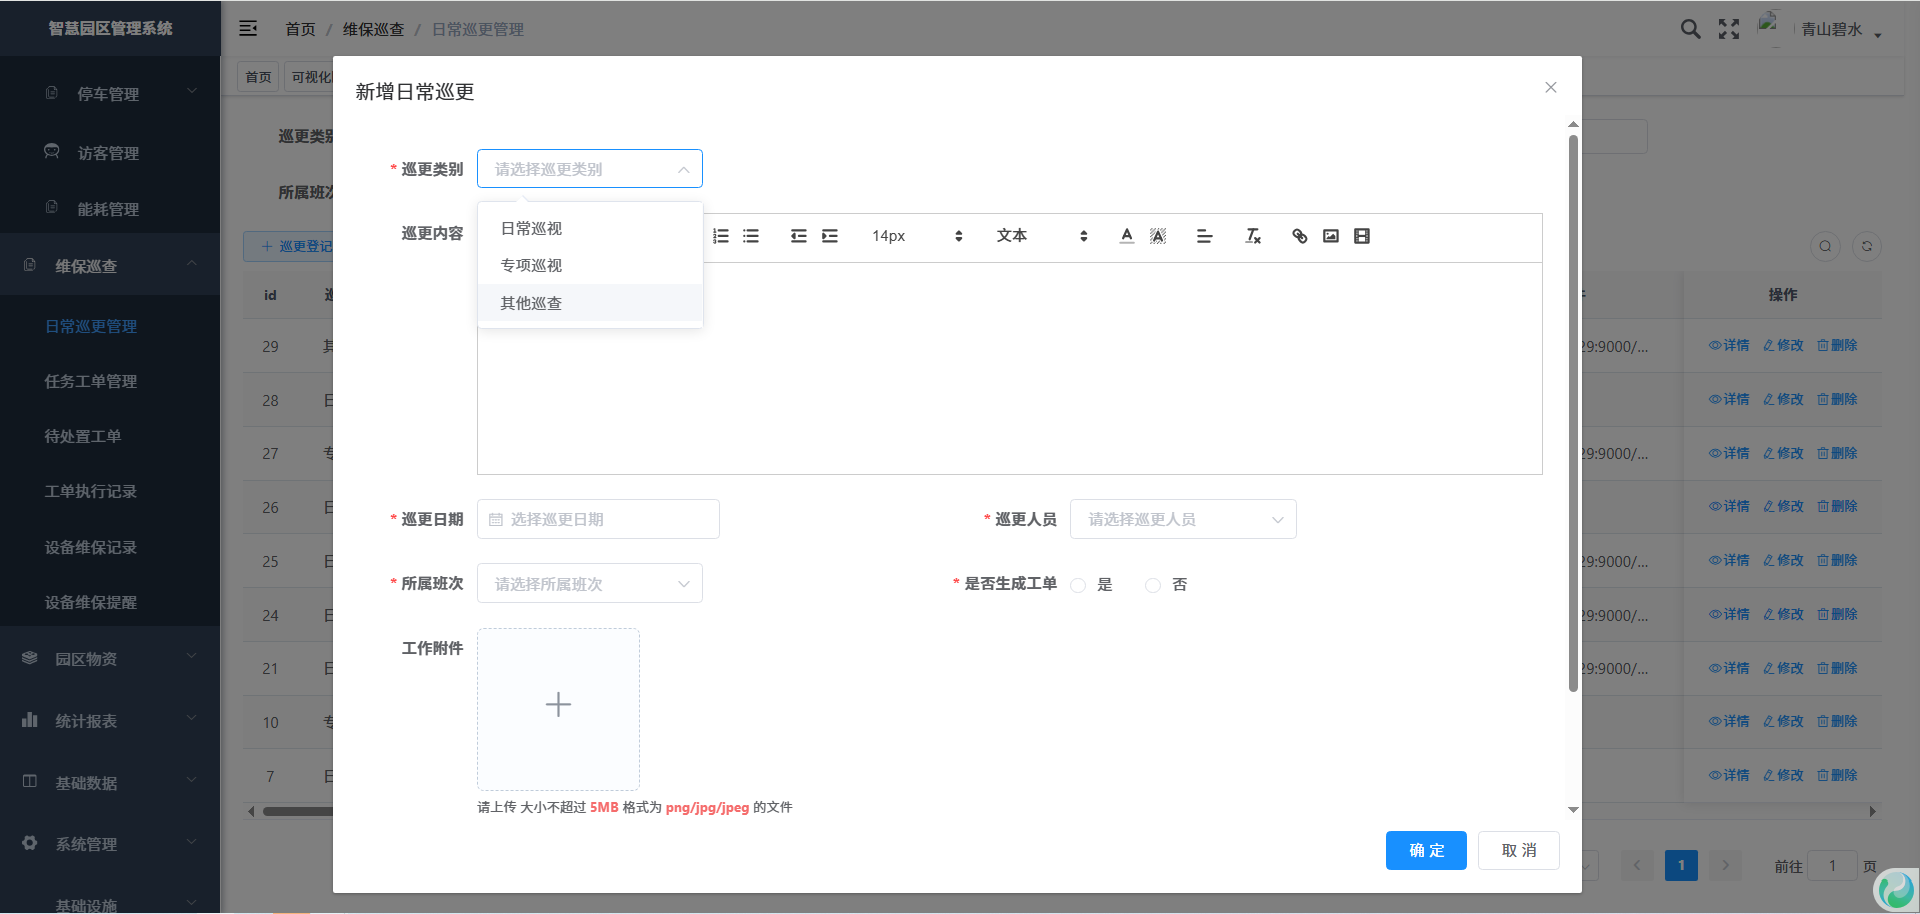The height and width of the screenshot is (914, 1920).
Task: Open the text alignment tool
Action: pyautogui.click(x=1204, y=236)
